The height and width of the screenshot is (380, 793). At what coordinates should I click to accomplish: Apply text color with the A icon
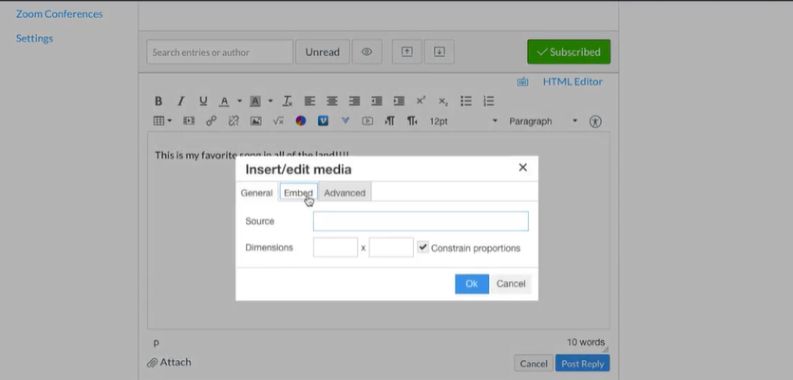(224, 101)
